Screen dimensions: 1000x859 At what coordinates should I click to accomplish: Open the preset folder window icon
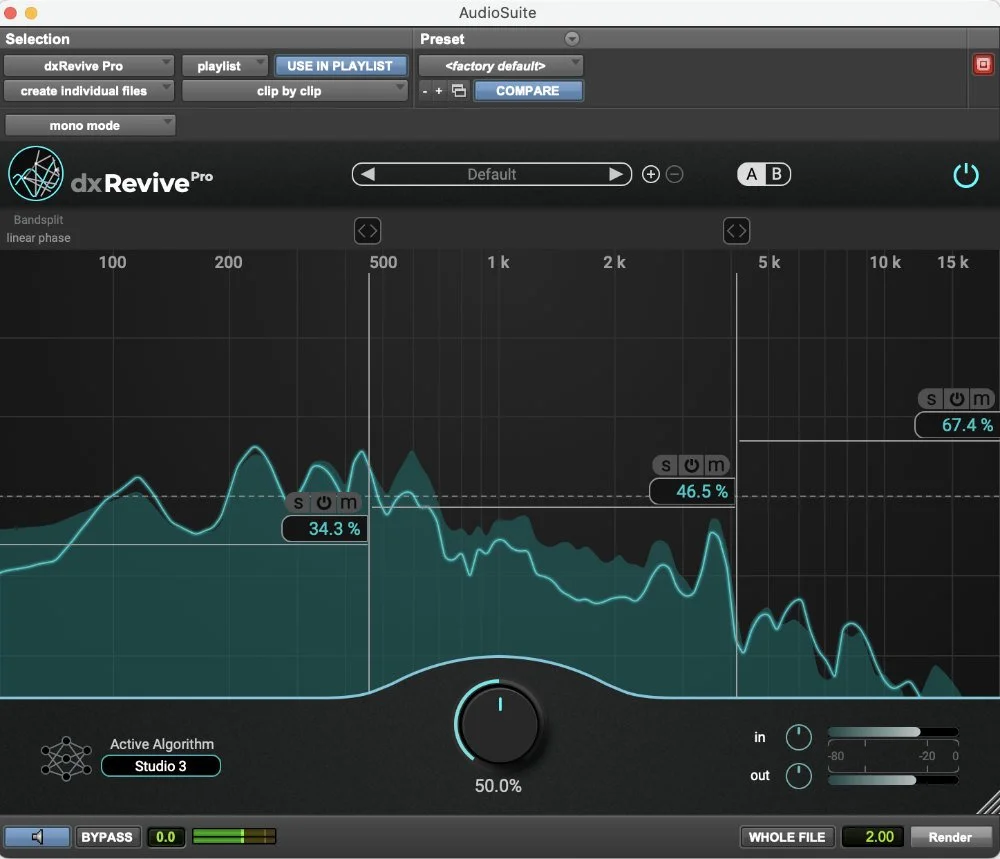tap(459, 91)
